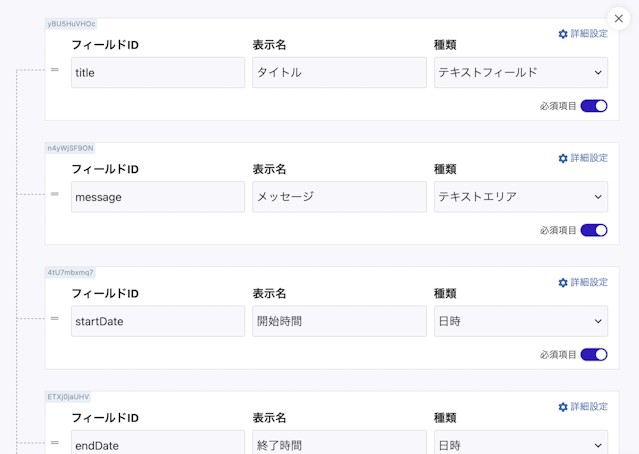Click the gear icon in the startDate field card
This screenshot has height=454, width=639.
pyautogui.click(x=563, y=283)
